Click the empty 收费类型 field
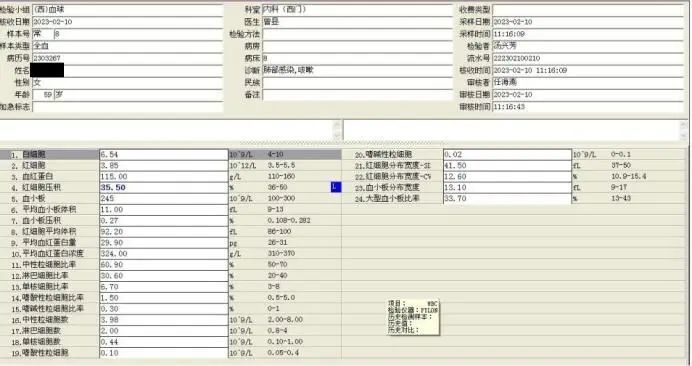Image resolution: width=692 pixels, height=366 pixels. click(588, 10)
